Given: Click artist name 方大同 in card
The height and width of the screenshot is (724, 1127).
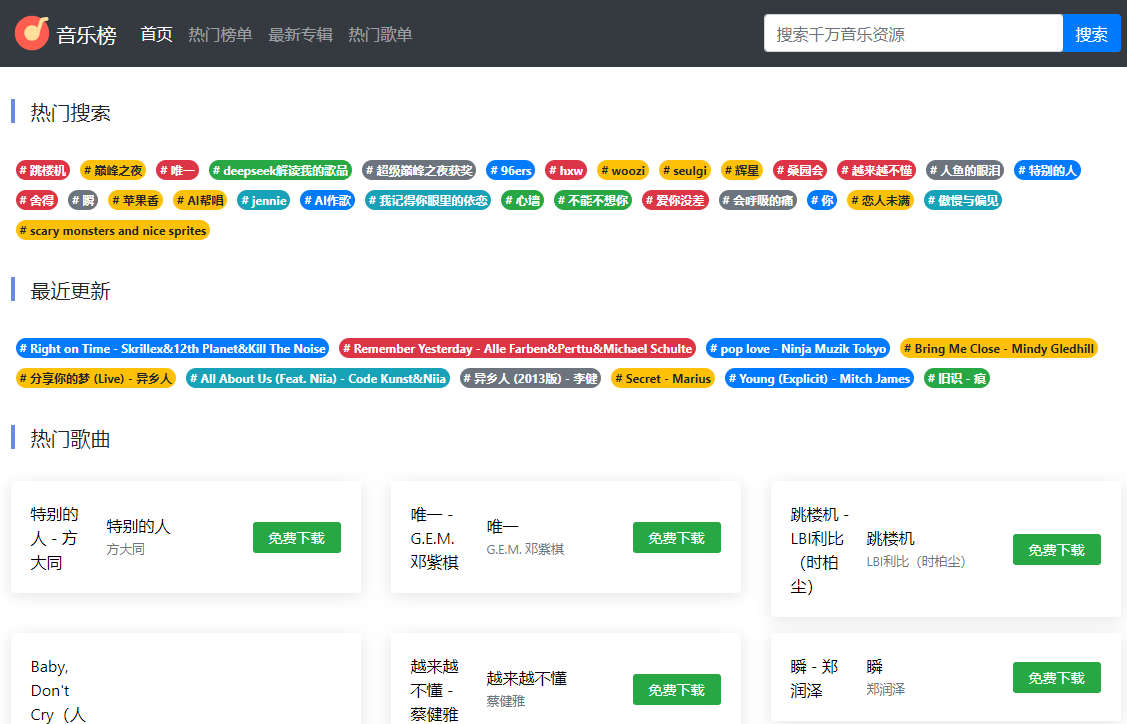Looking at the screenshot, I should pos(126,549).
